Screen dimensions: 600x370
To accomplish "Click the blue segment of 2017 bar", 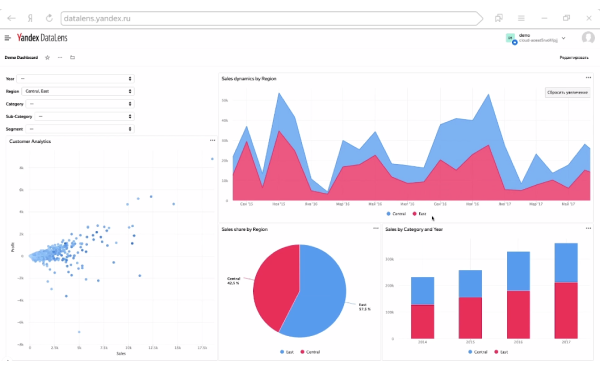I will [566, 262].
